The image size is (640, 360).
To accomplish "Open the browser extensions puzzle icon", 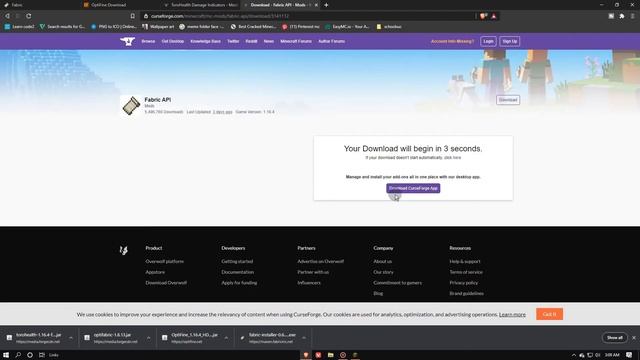I will pyautogui.click(x=622, y=16).
